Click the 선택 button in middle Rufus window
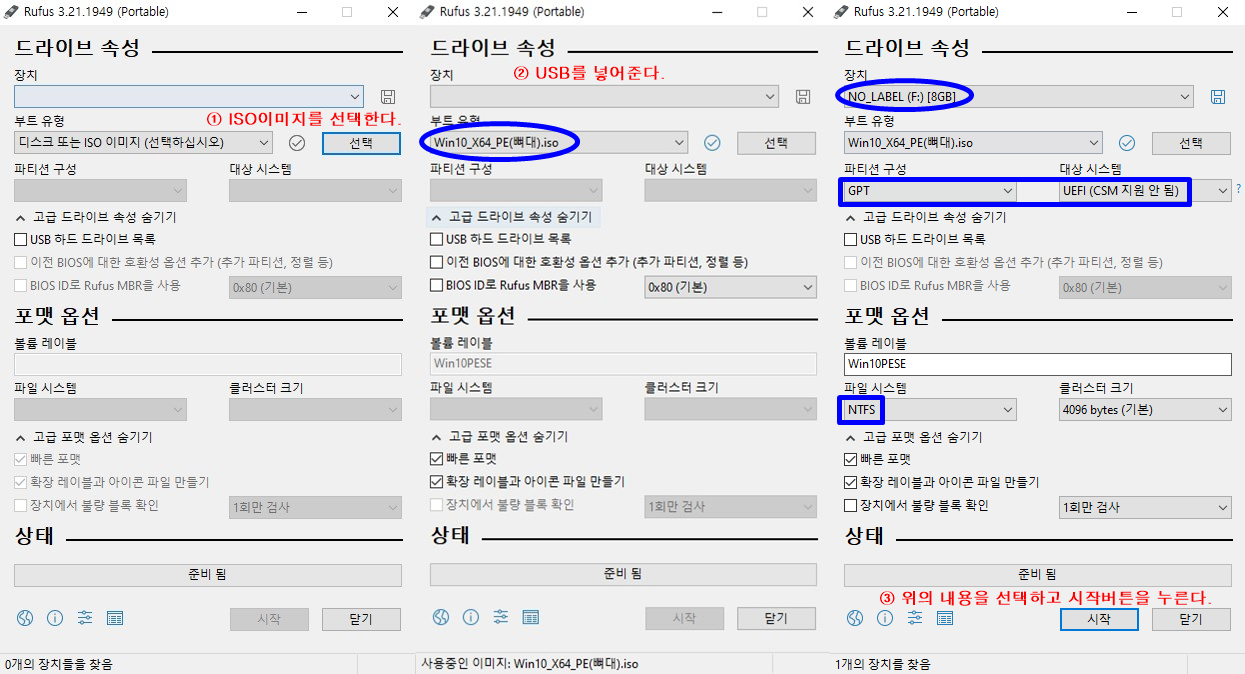The width and height of the screenshot is (1245, 674). pyautogui.click(x=776, y=143)
